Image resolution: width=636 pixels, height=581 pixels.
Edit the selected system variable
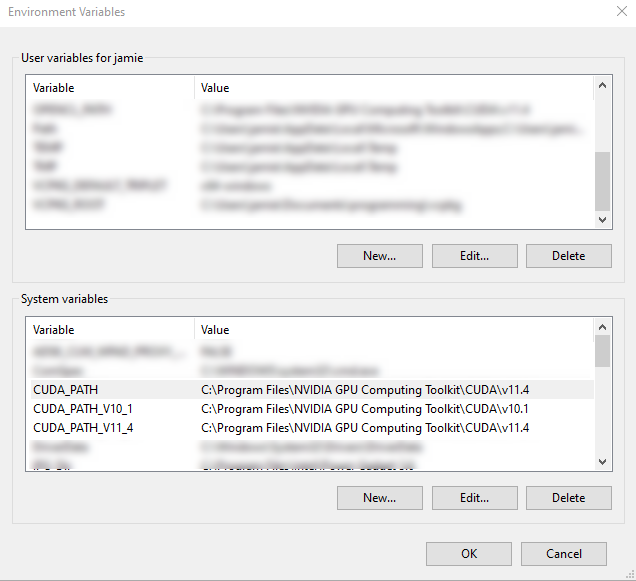coord(474,498)
